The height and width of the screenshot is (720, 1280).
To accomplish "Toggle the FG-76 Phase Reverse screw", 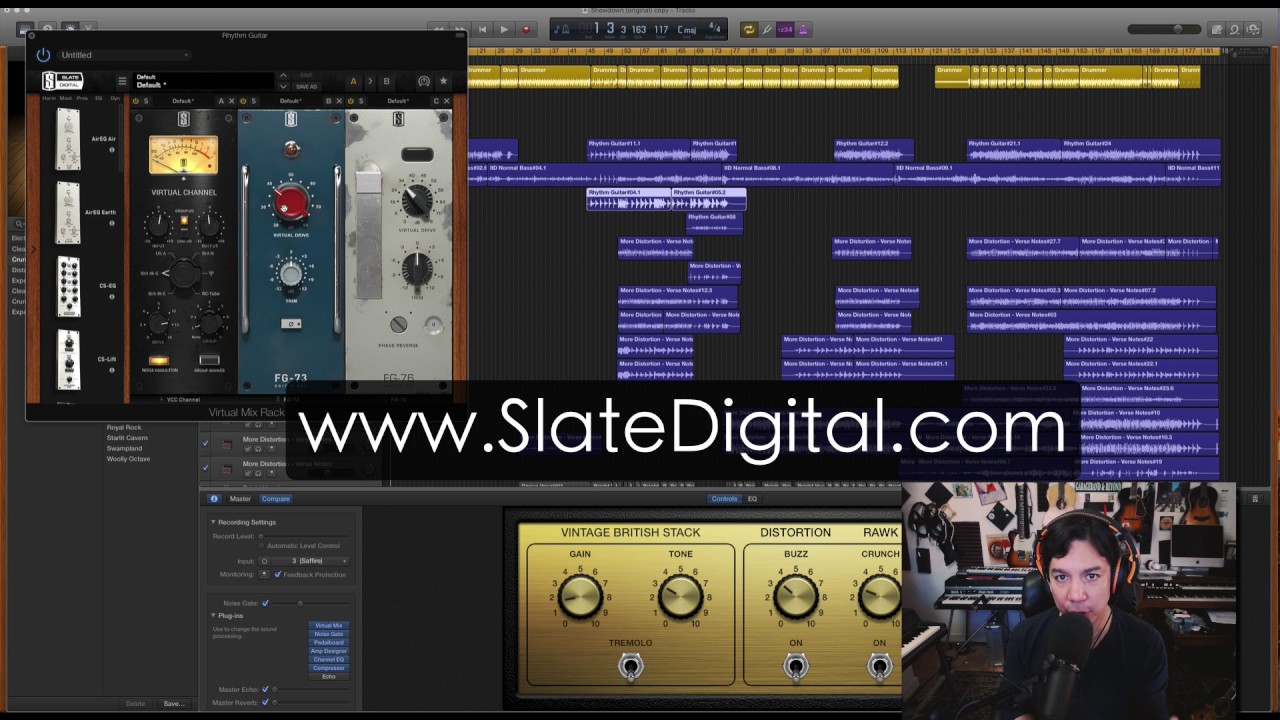I will tap(398, 324).
